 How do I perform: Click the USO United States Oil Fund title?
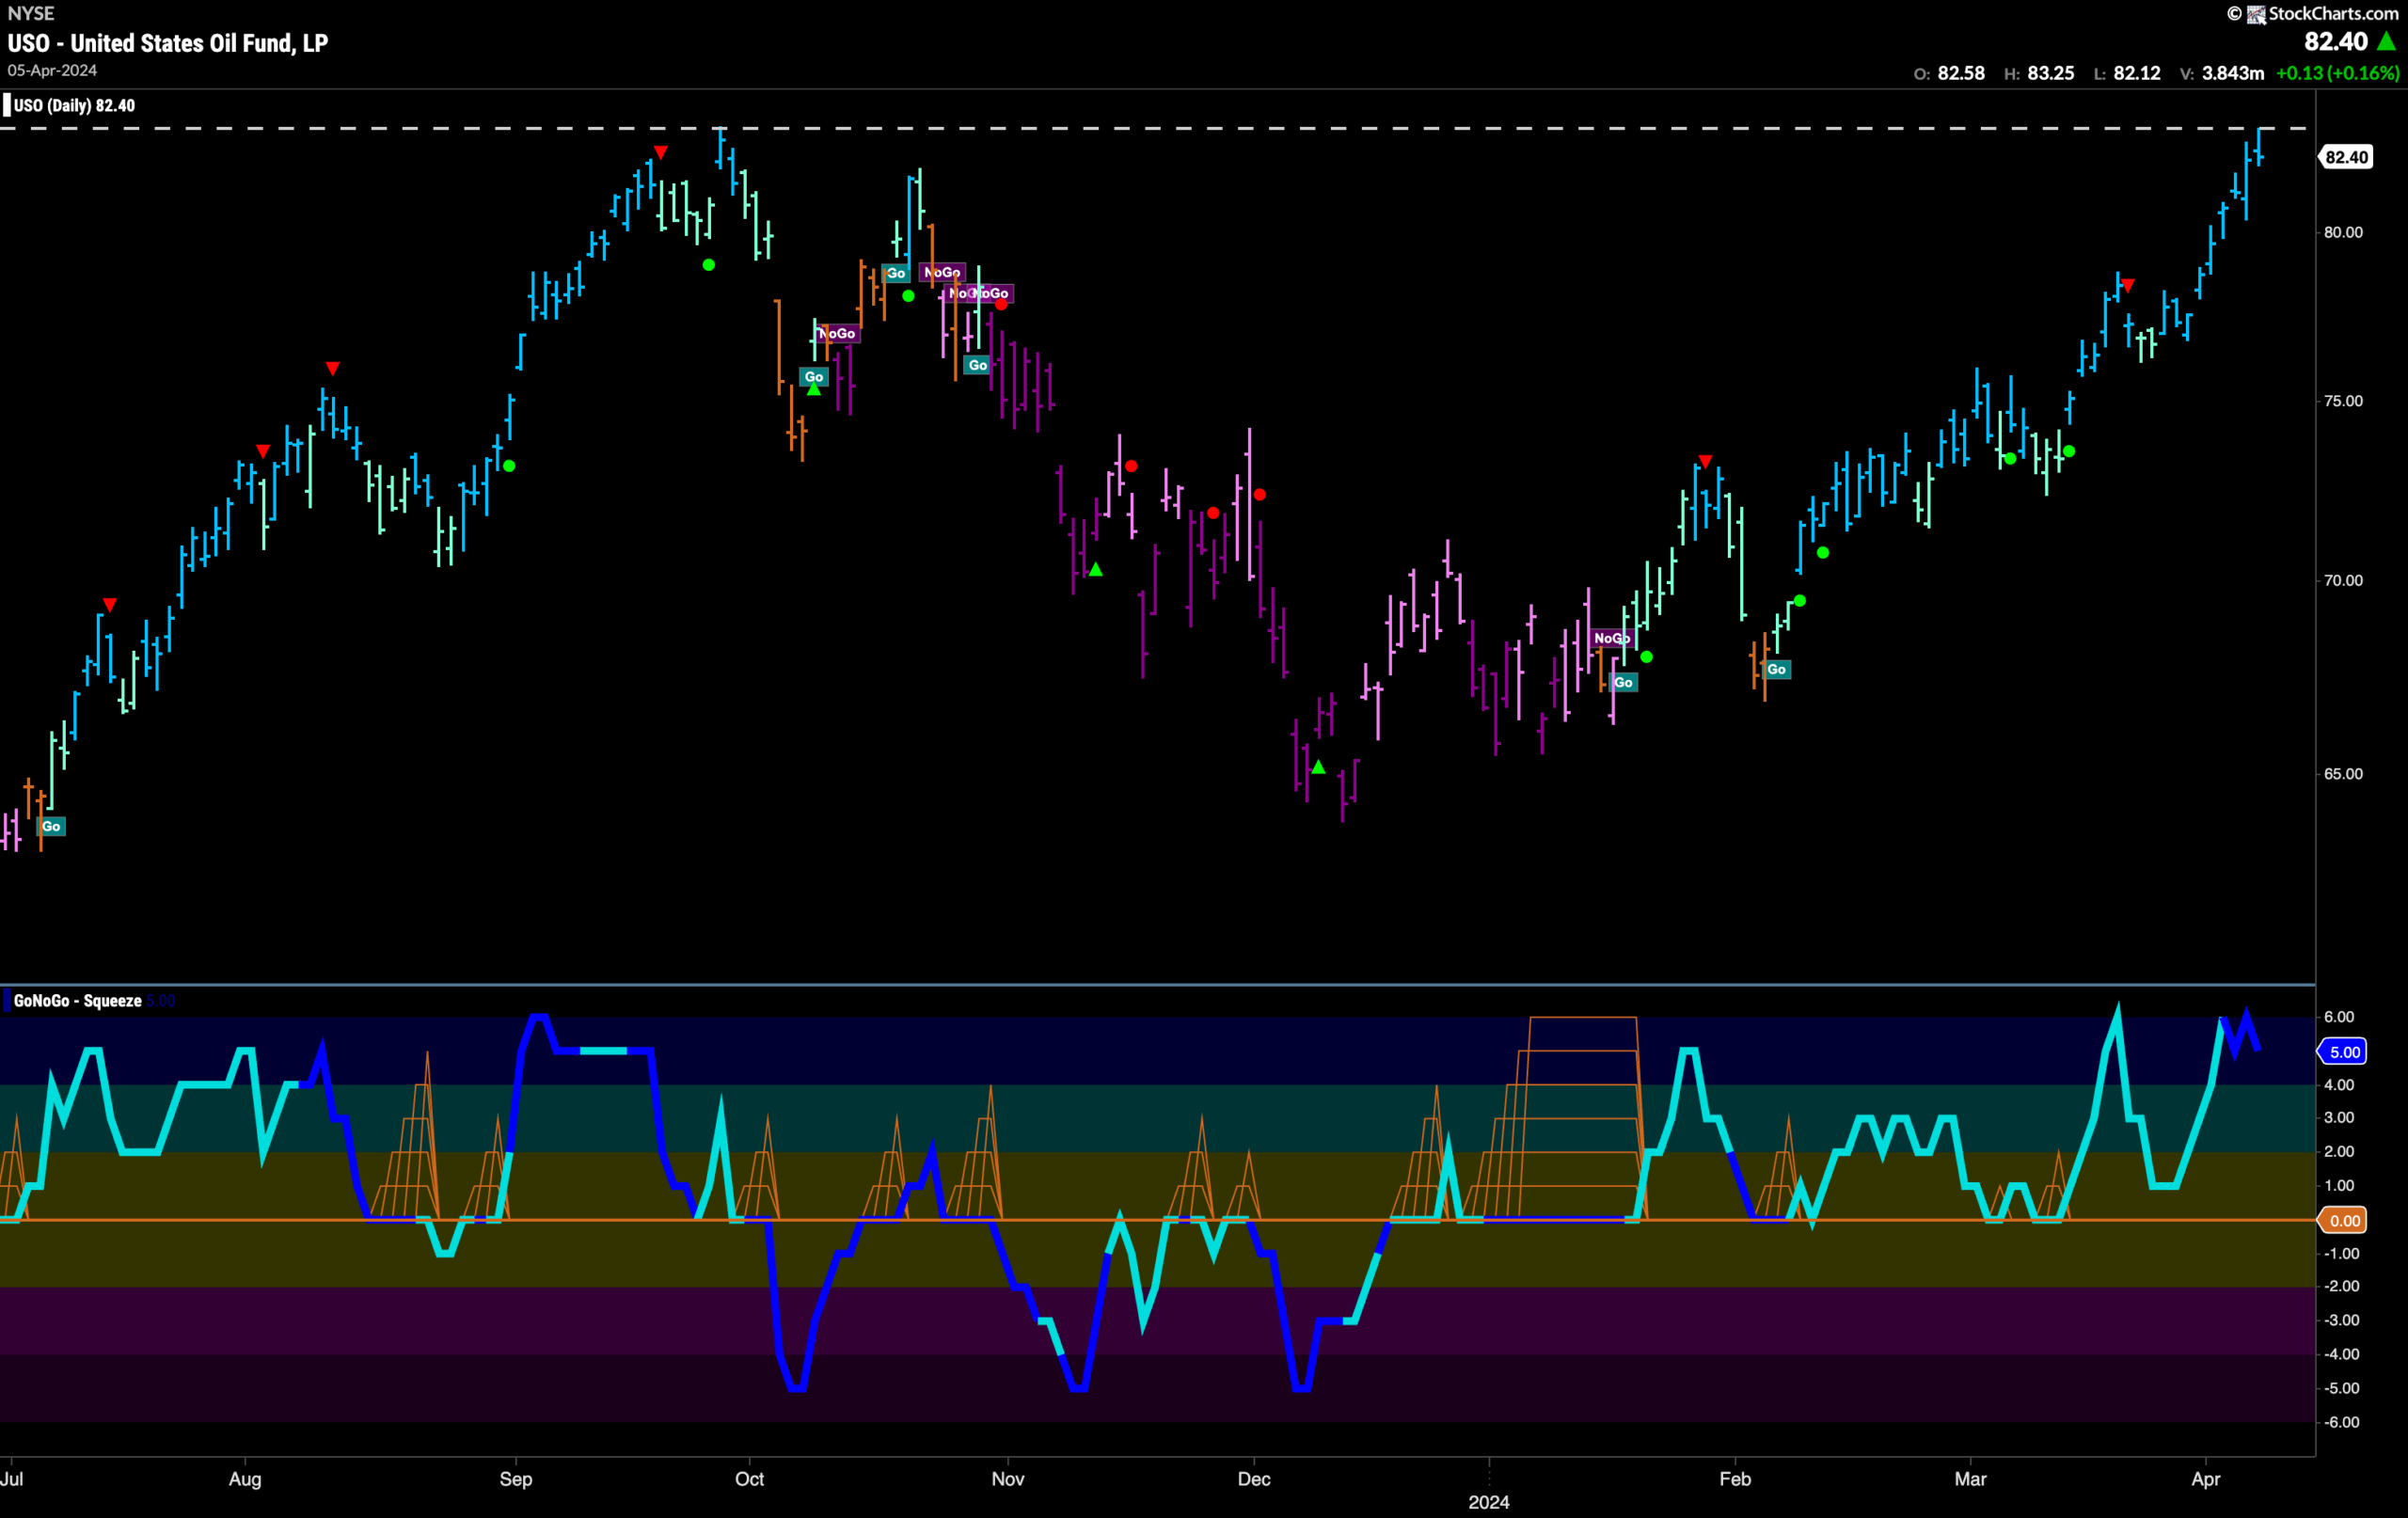[168, 43]
